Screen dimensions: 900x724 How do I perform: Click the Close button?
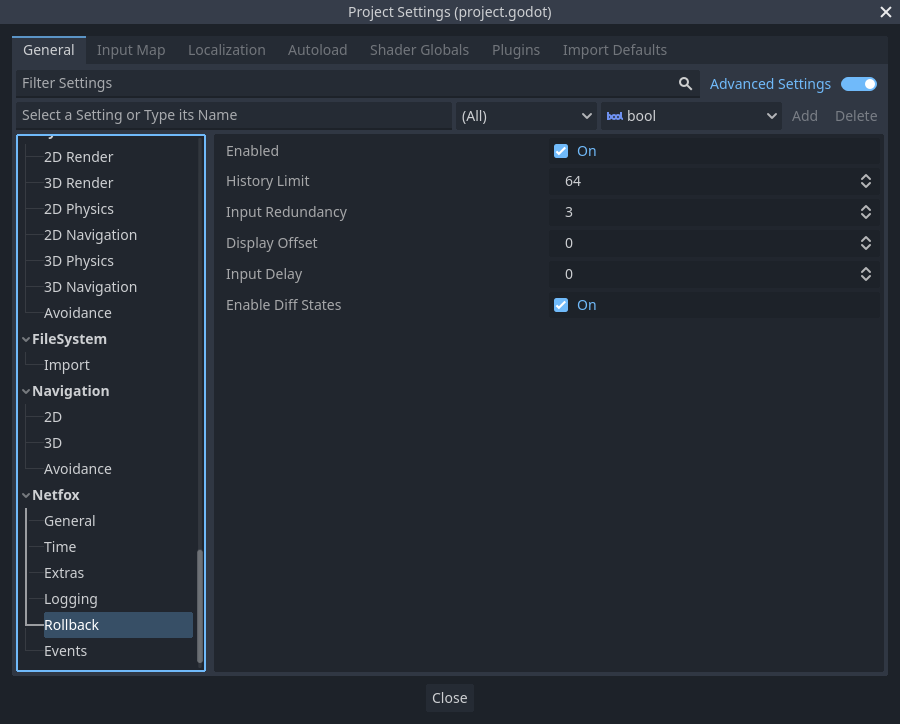coord(449,697)
